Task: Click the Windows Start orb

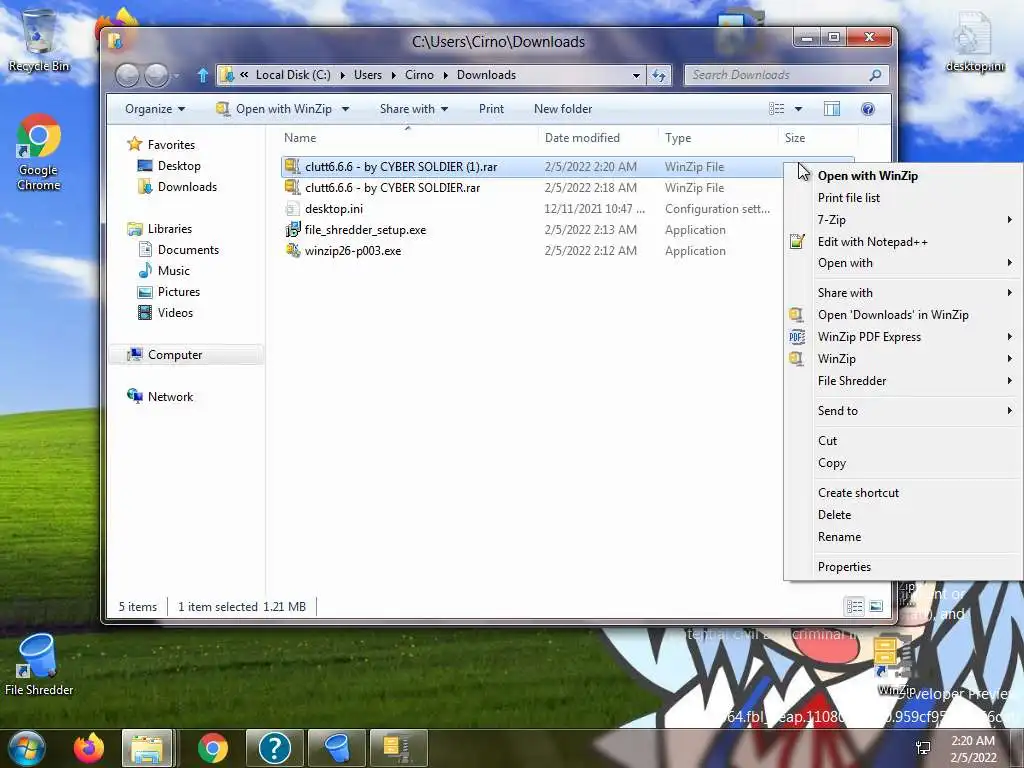Action: click(x=27, y=748)
